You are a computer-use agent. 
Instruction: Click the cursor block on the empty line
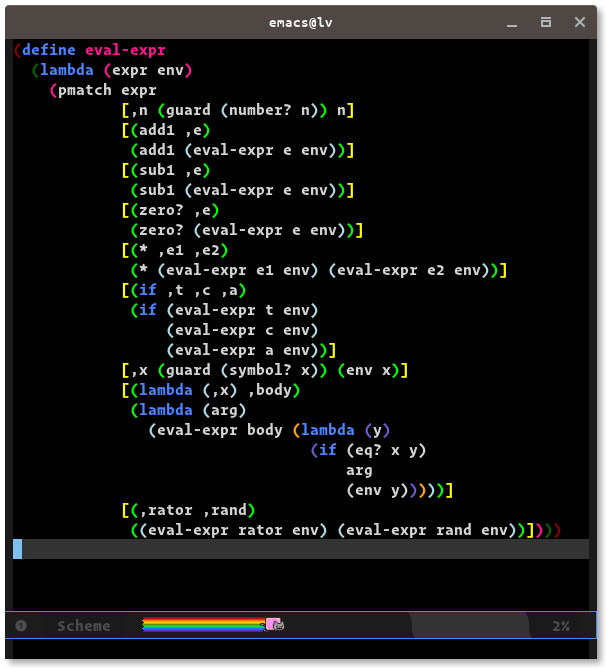tap(17, 549)
